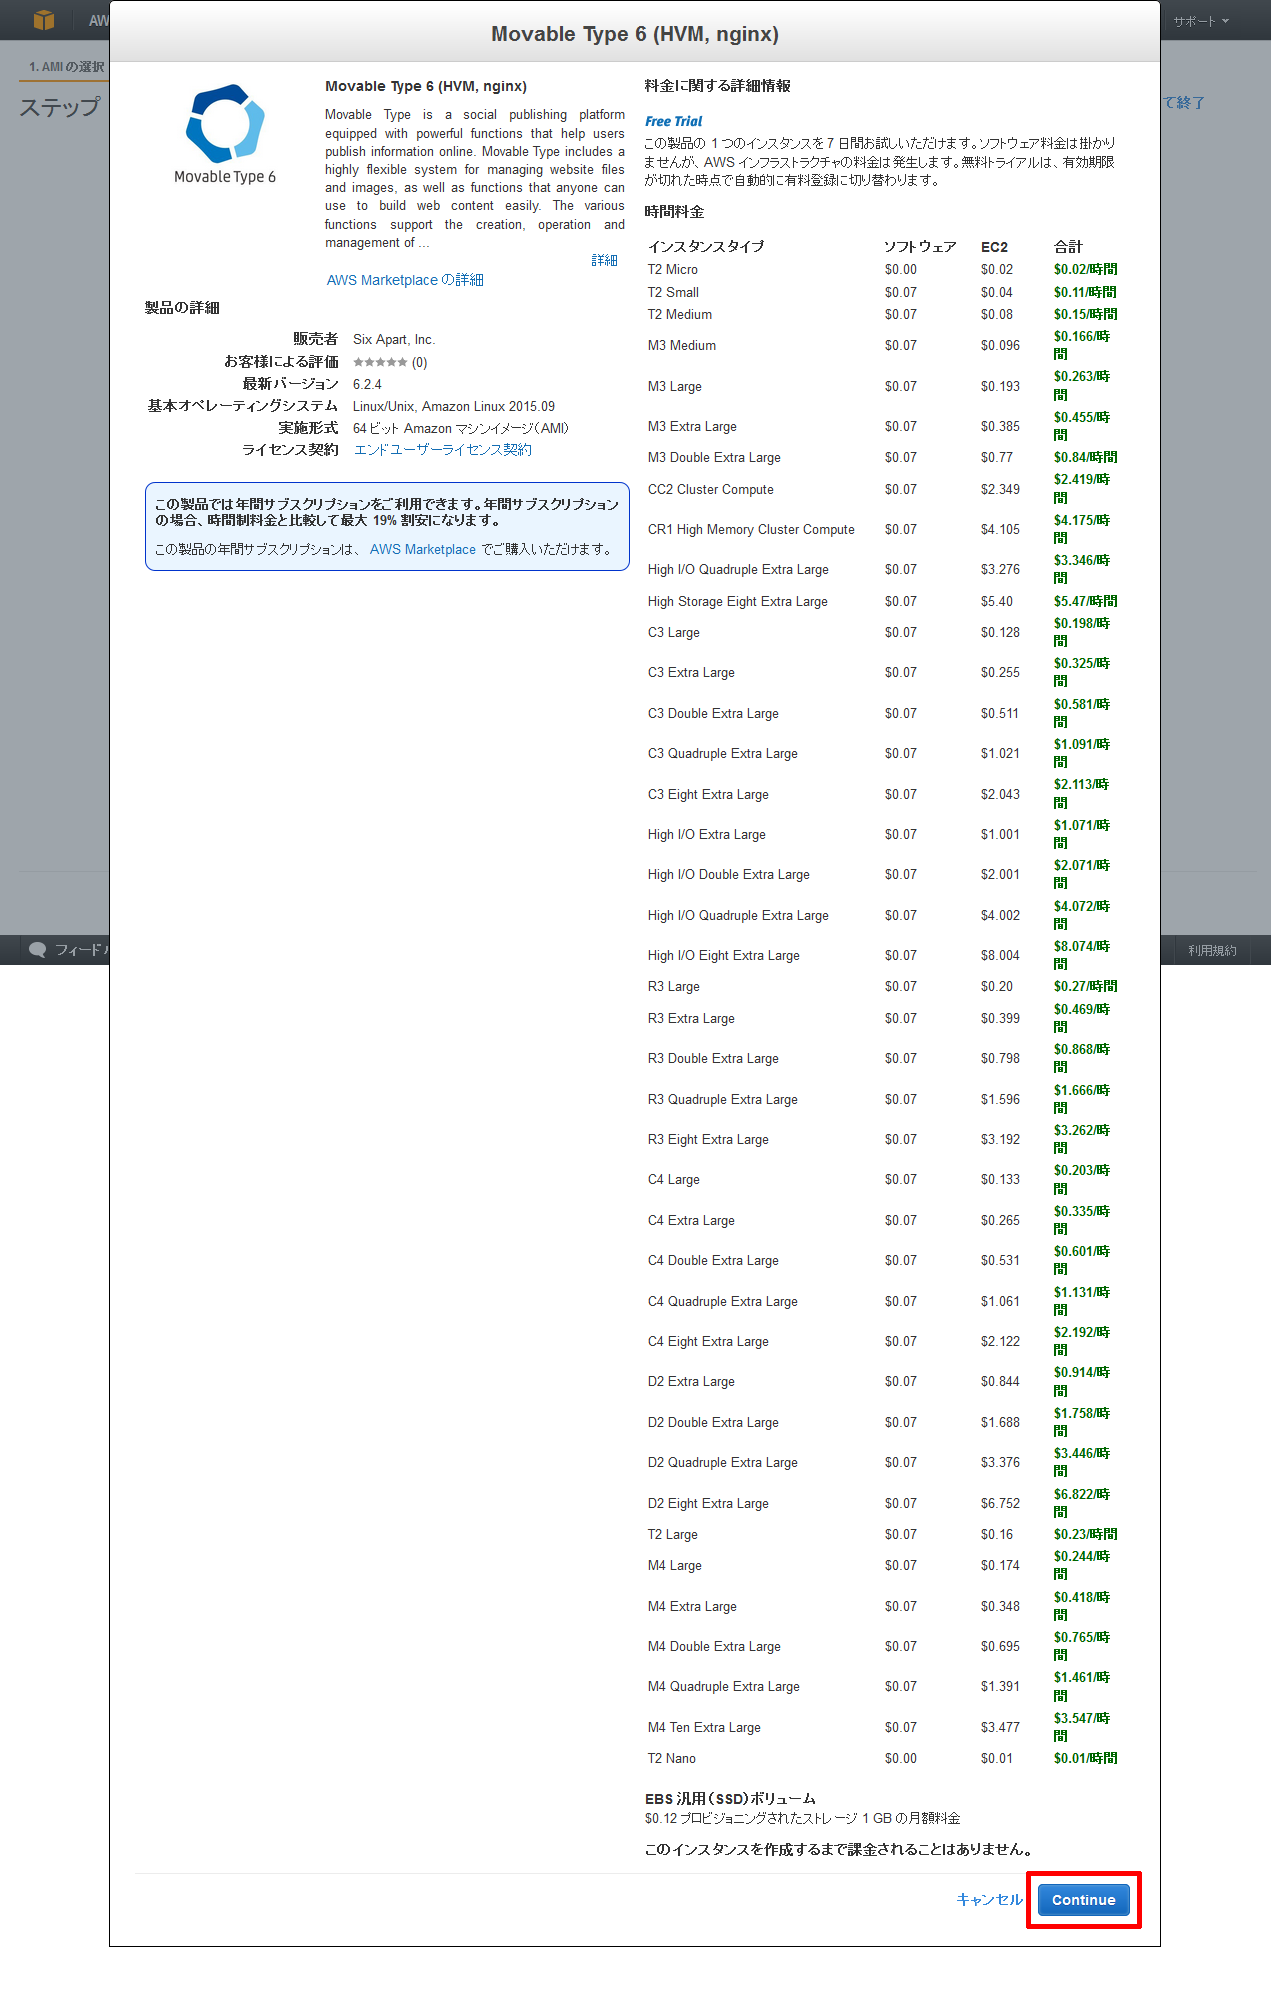Click the 利用規約 footer link

1212,951
